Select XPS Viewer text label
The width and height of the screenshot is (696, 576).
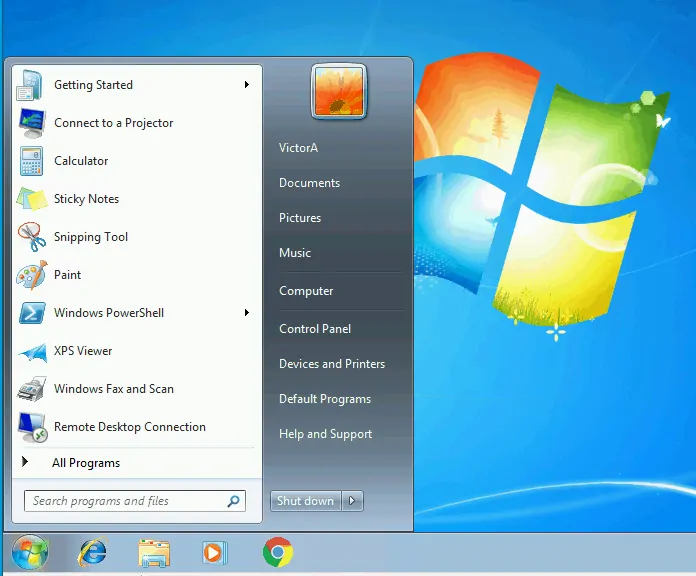83,351
